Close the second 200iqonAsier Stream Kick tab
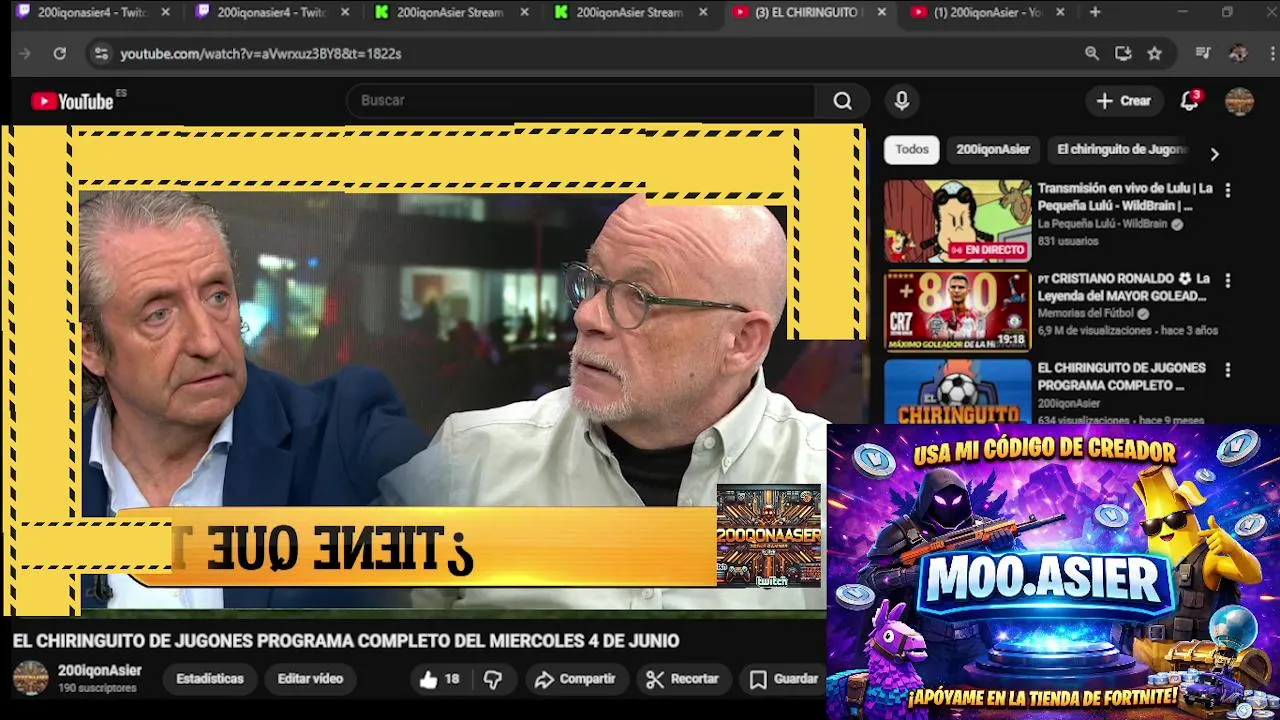The height and width of the screenshot is (720, 1280). tap(704, 12)
